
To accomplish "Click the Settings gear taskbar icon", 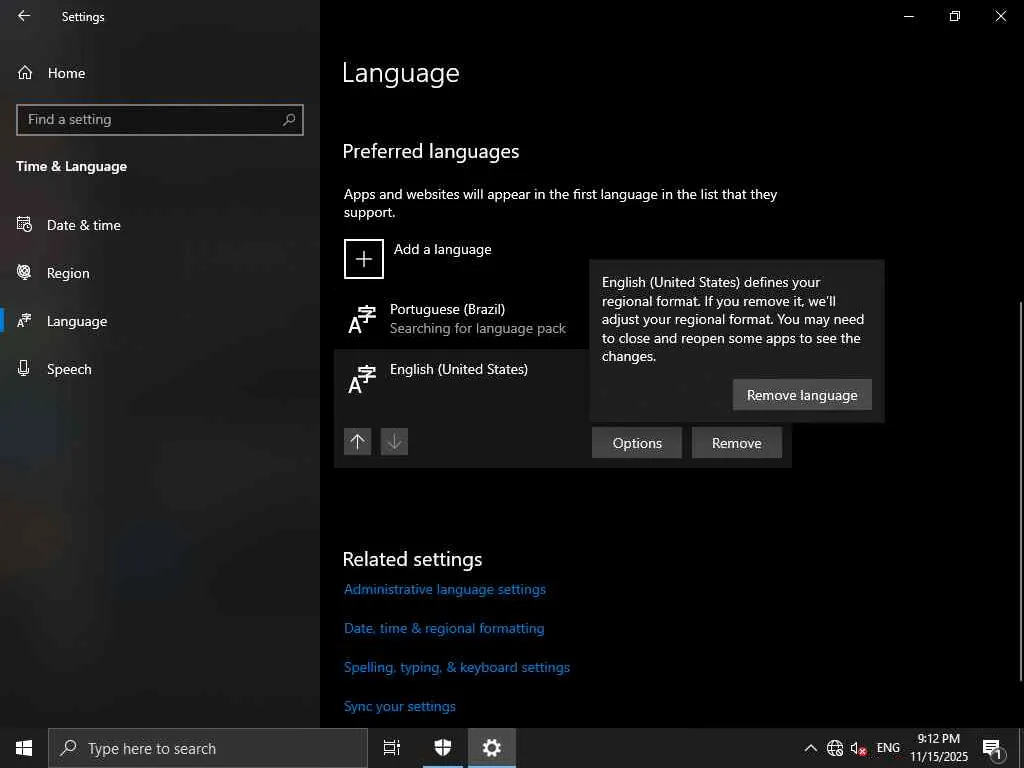I will pyautogui.click(x=492, y=748).
